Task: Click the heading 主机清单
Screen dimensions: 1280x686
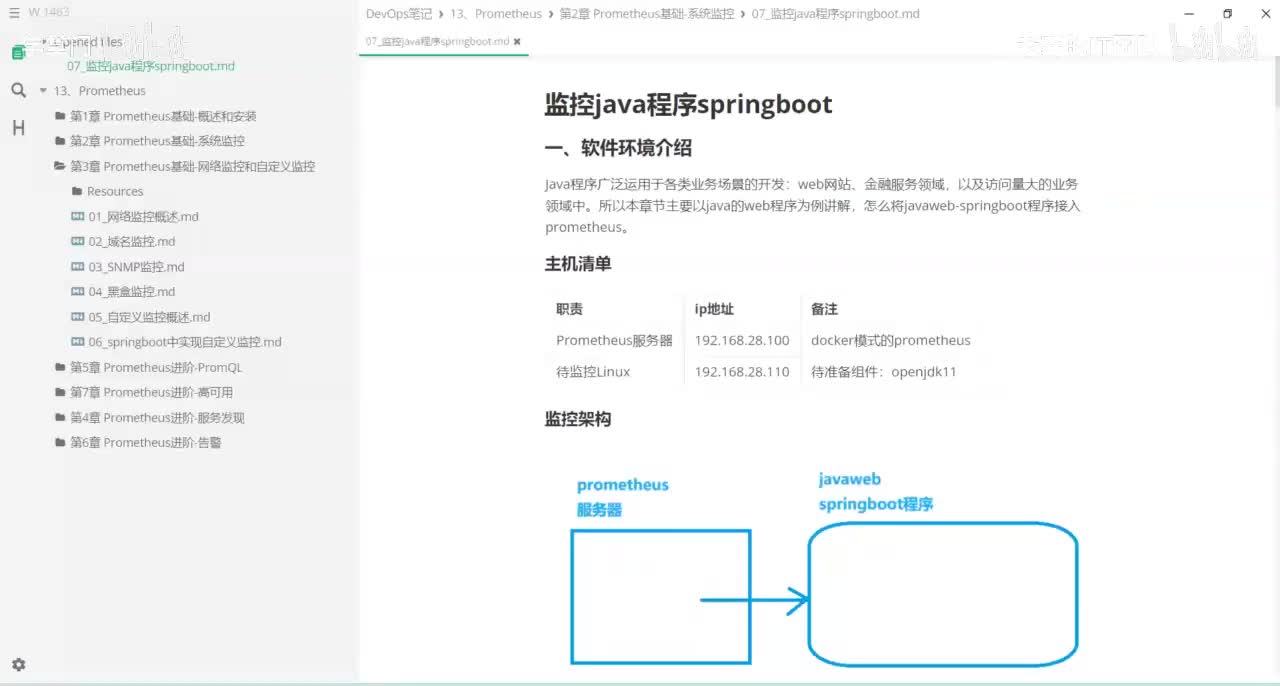Action: pyautogui.click(x=578, y=264)
